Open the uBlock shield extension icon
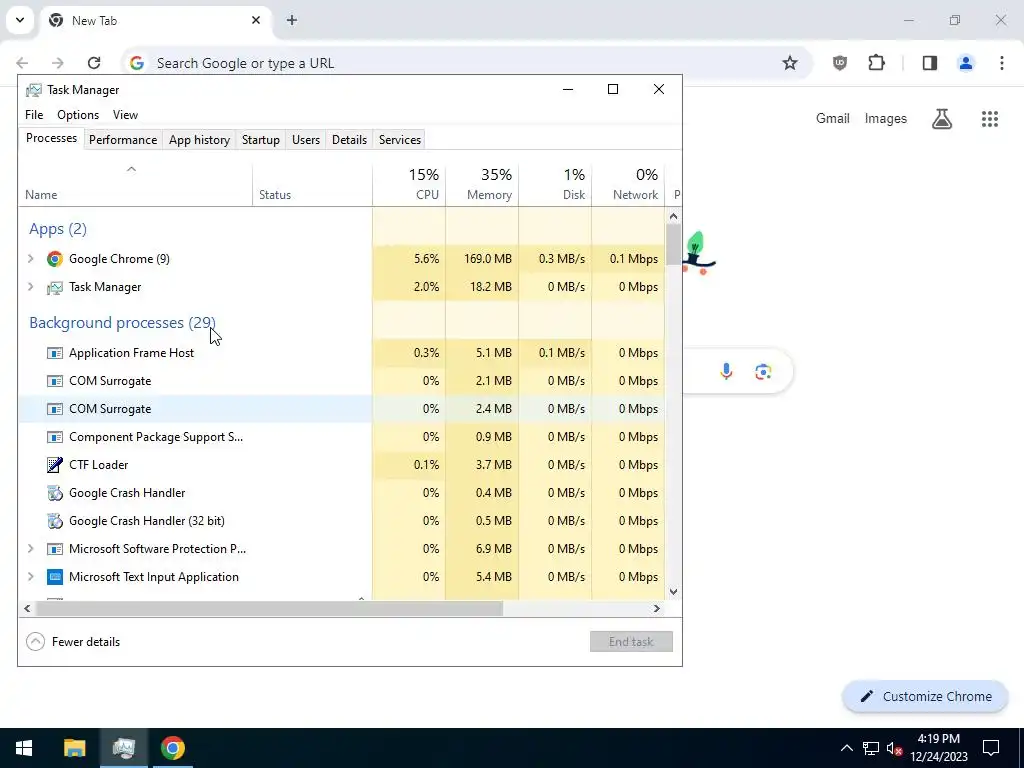 point(840,63)
